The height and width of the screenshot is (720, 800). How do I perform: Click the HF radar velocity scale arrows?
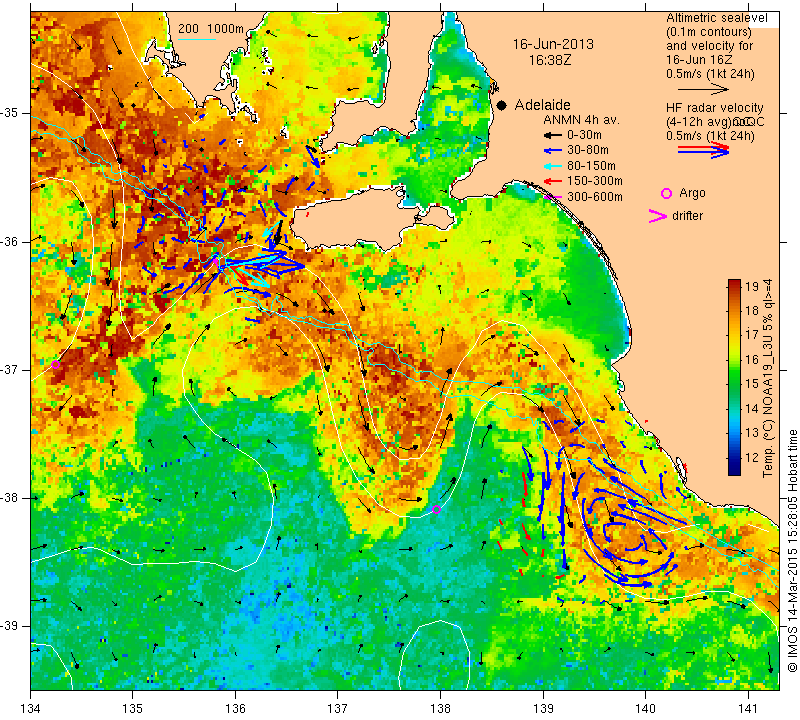(x=704, y=149)
